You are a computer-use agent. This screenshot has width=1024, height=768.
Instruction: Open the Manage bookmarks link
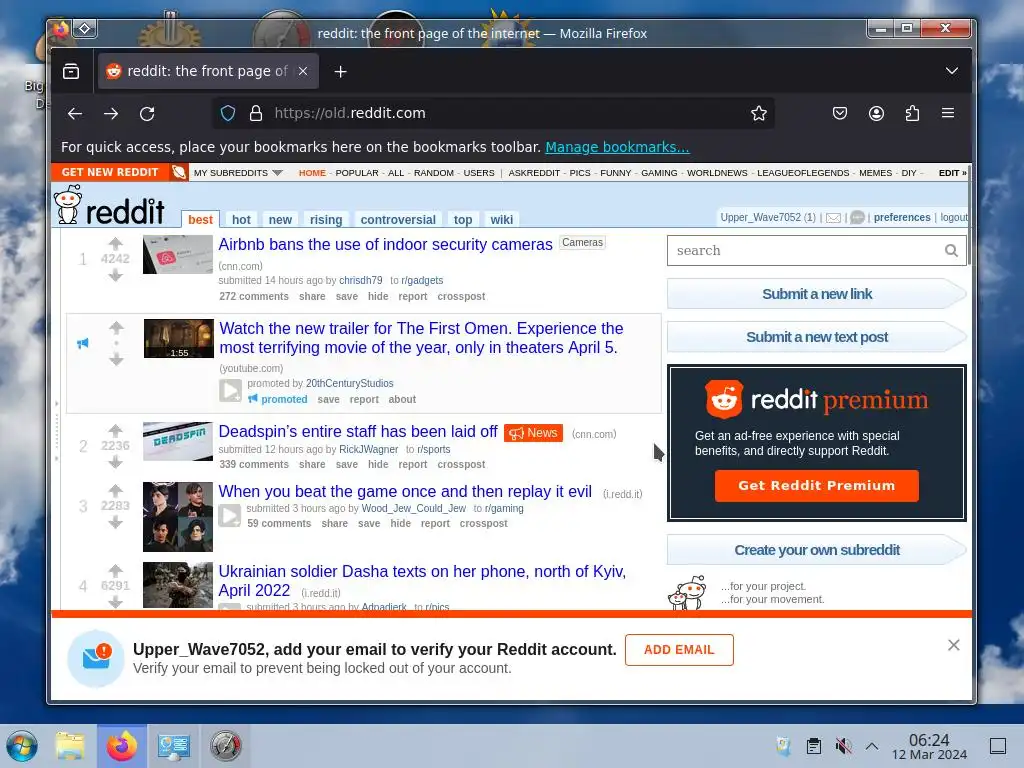(617, 147)
